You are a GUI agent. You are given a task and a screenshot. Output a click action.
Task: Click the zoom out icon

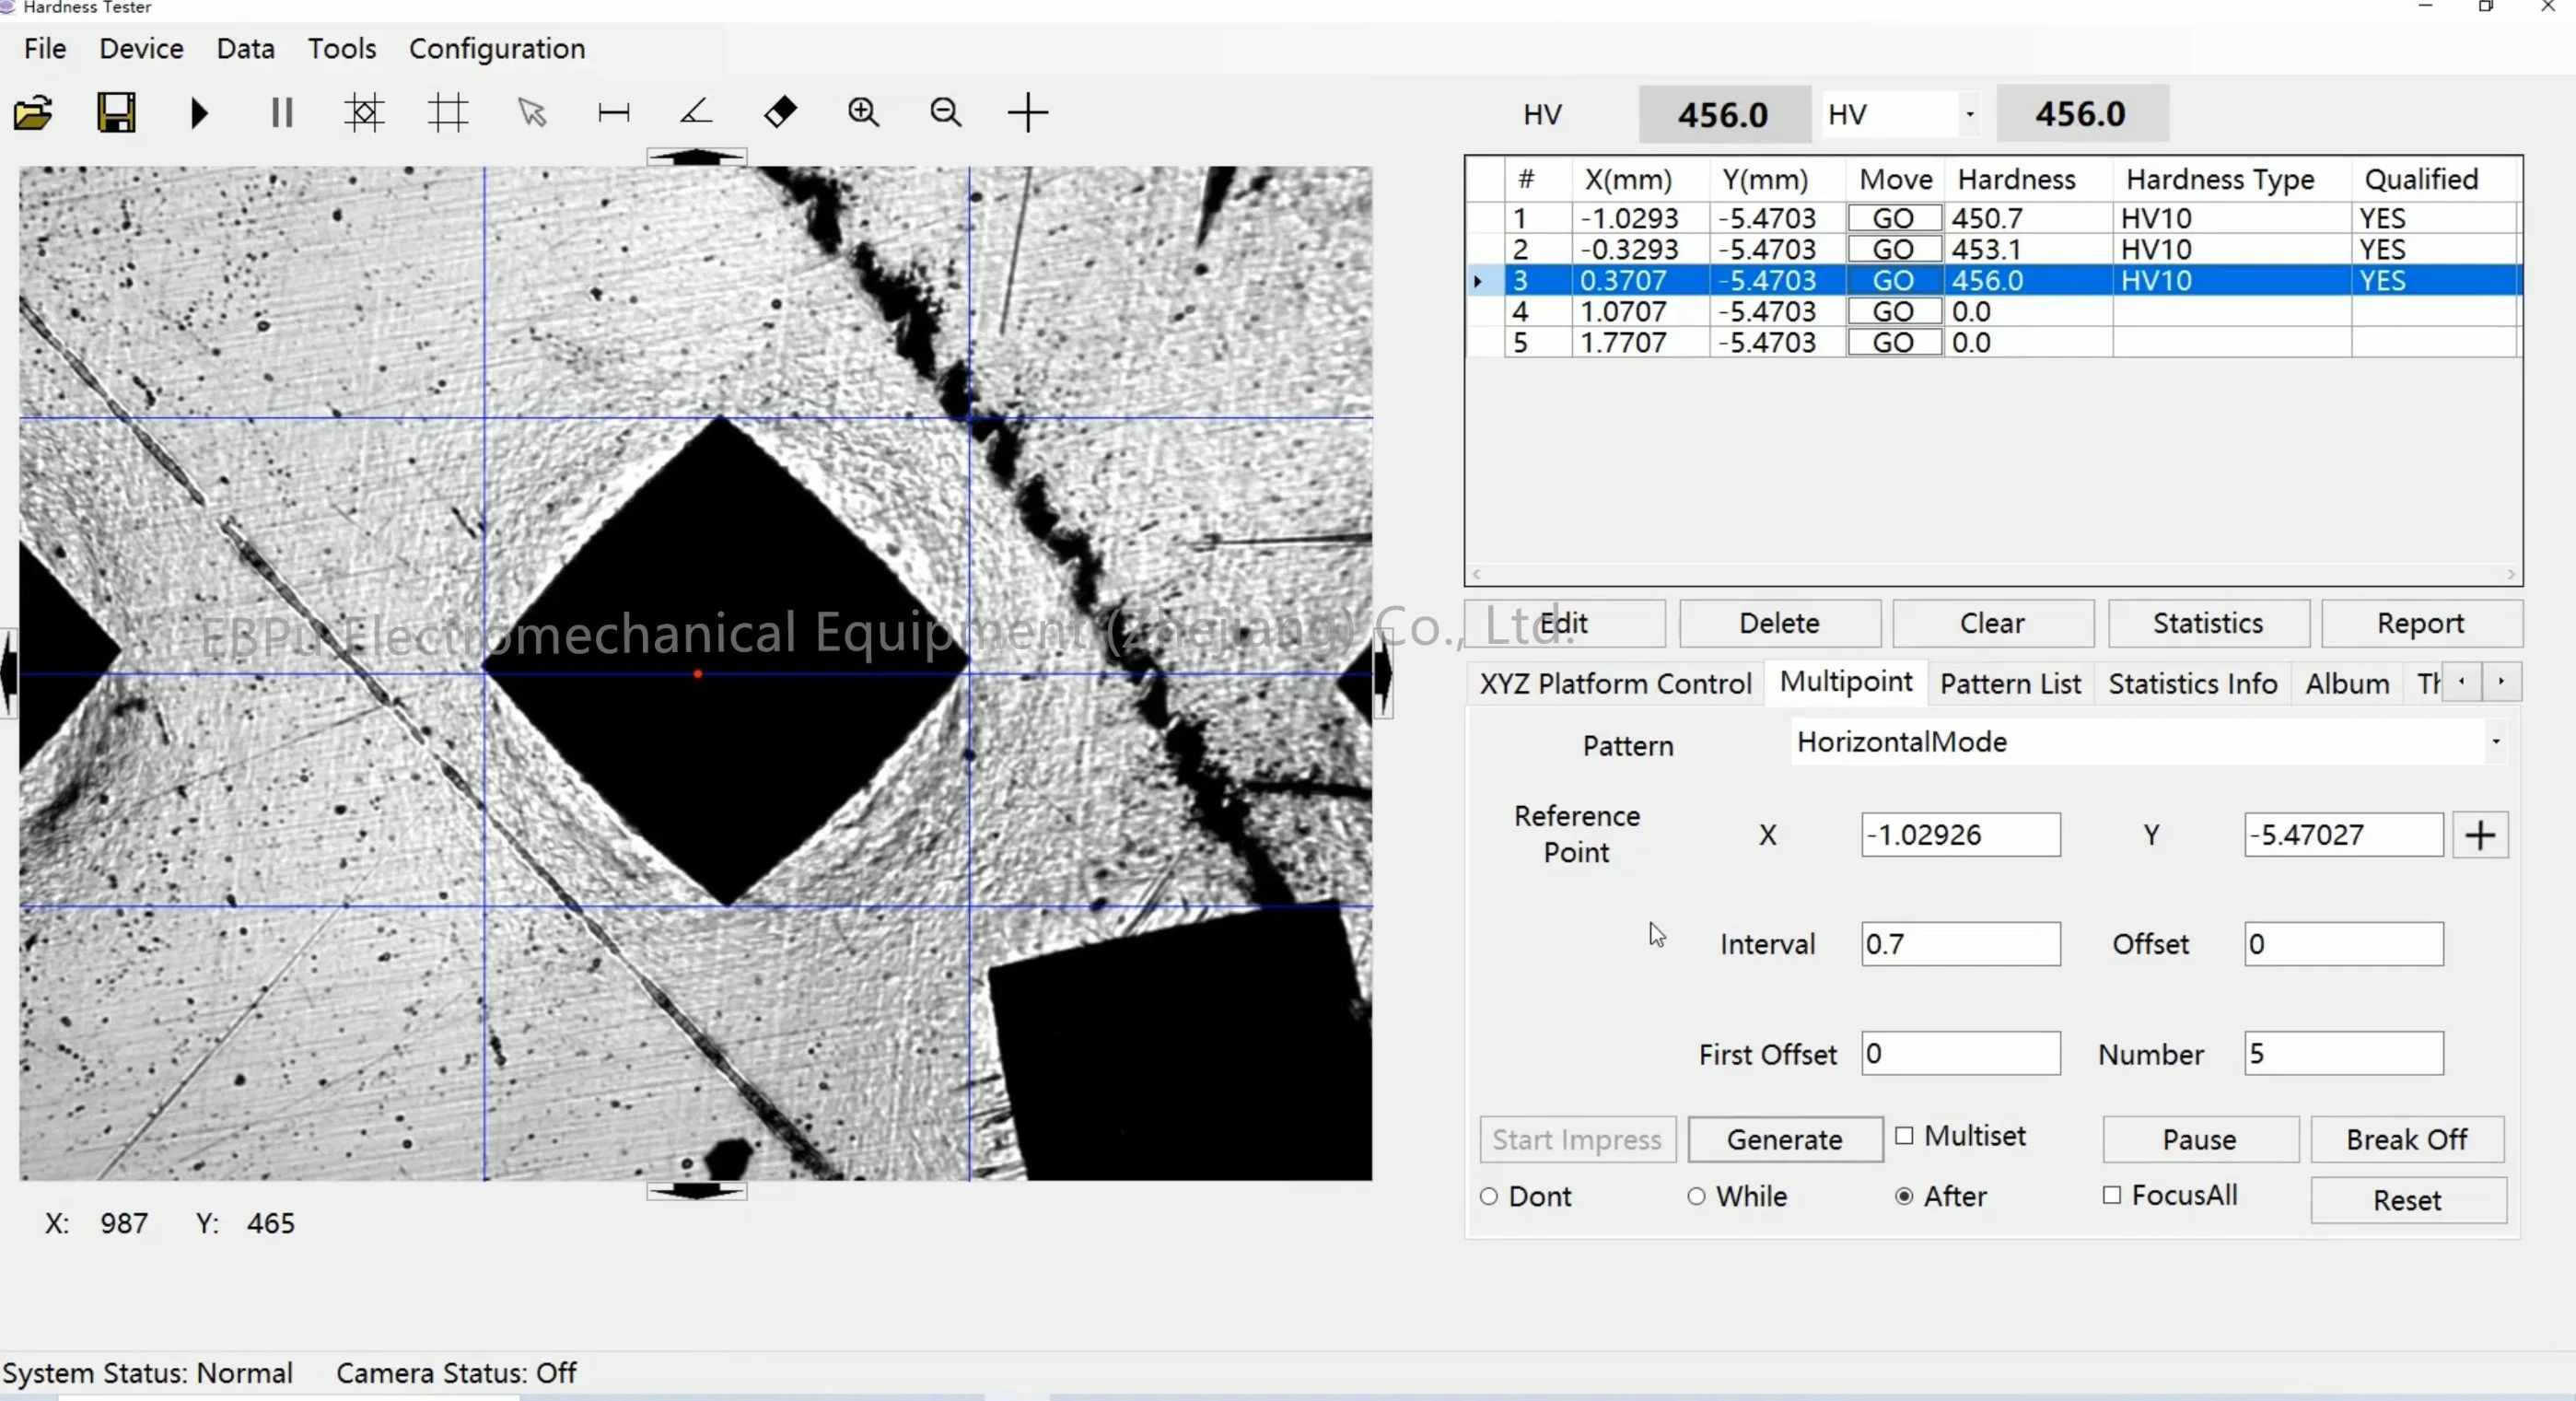click(x=945, y=112)
